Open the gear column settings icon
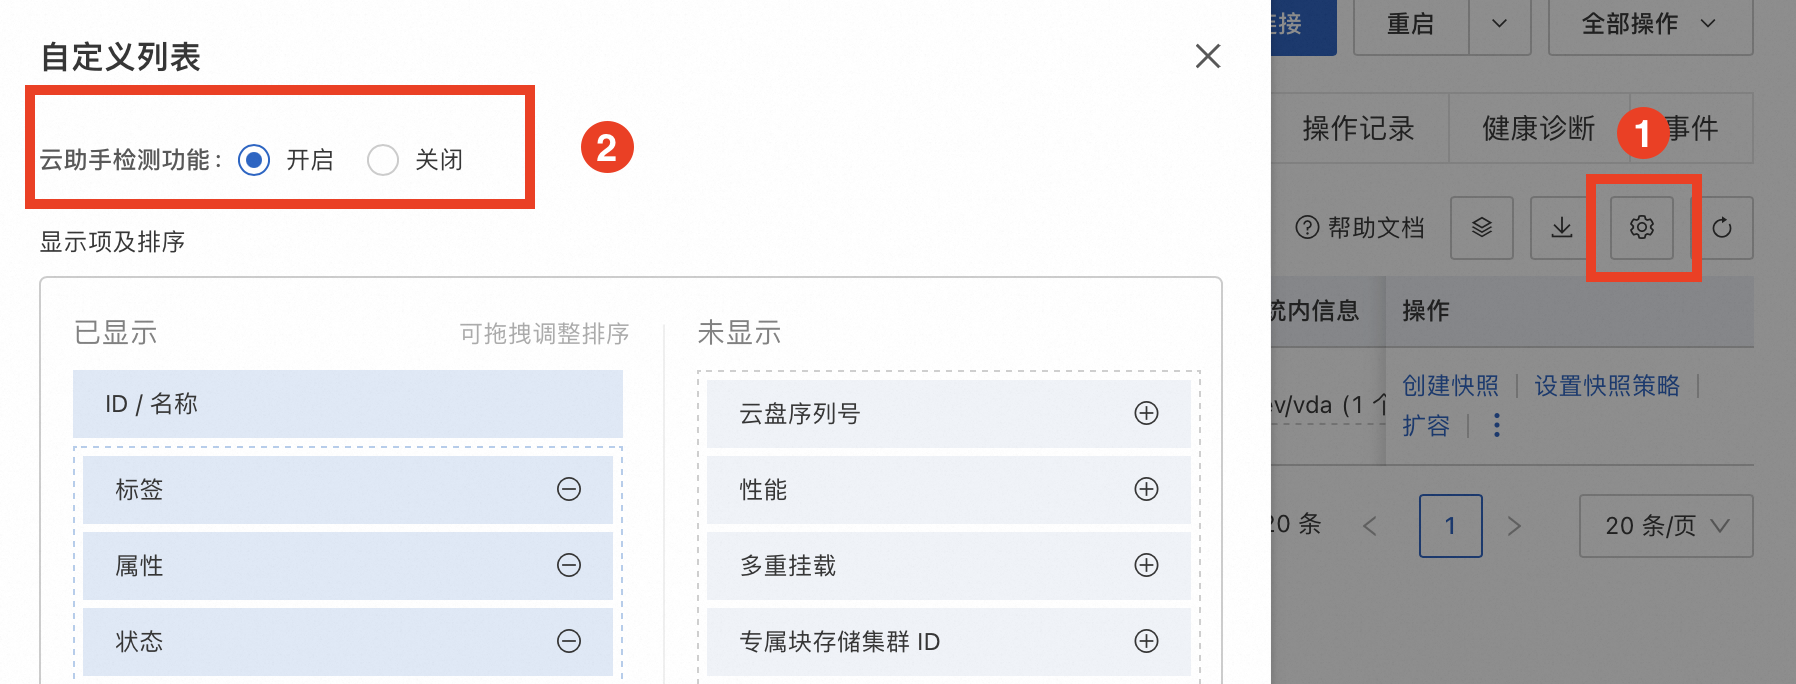The height and width of the screenshot is (684, 1796). tap(1641, 228)
